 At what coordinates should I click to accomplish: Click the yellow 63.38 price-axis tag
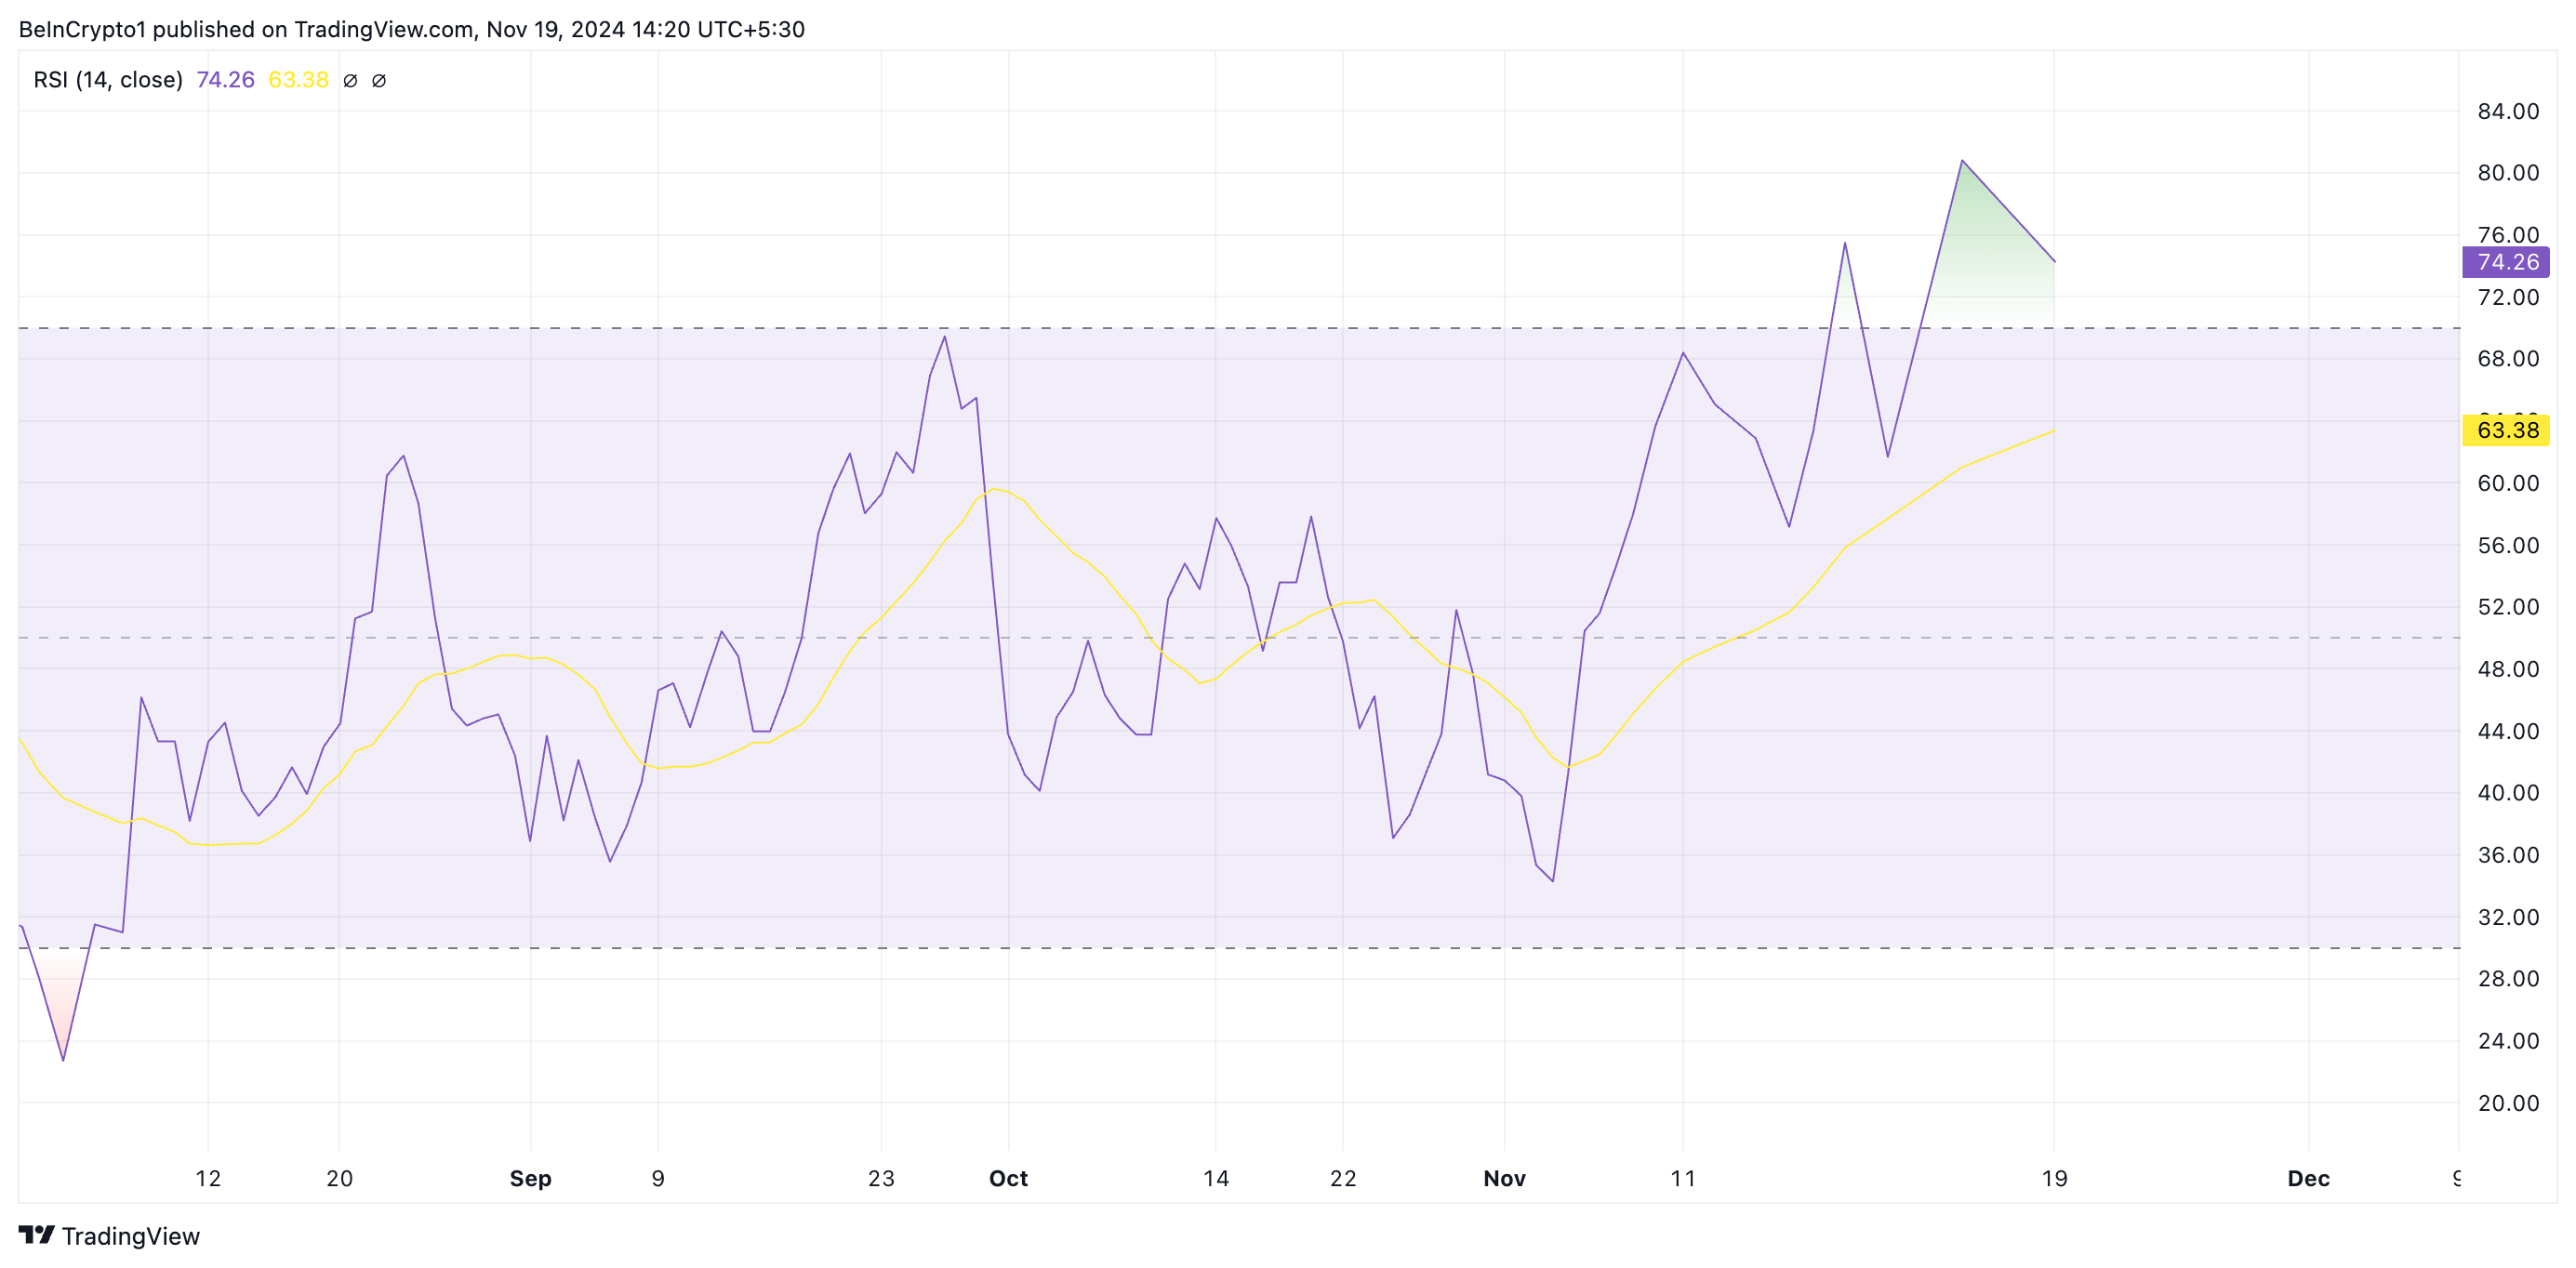pos(2505,430)
